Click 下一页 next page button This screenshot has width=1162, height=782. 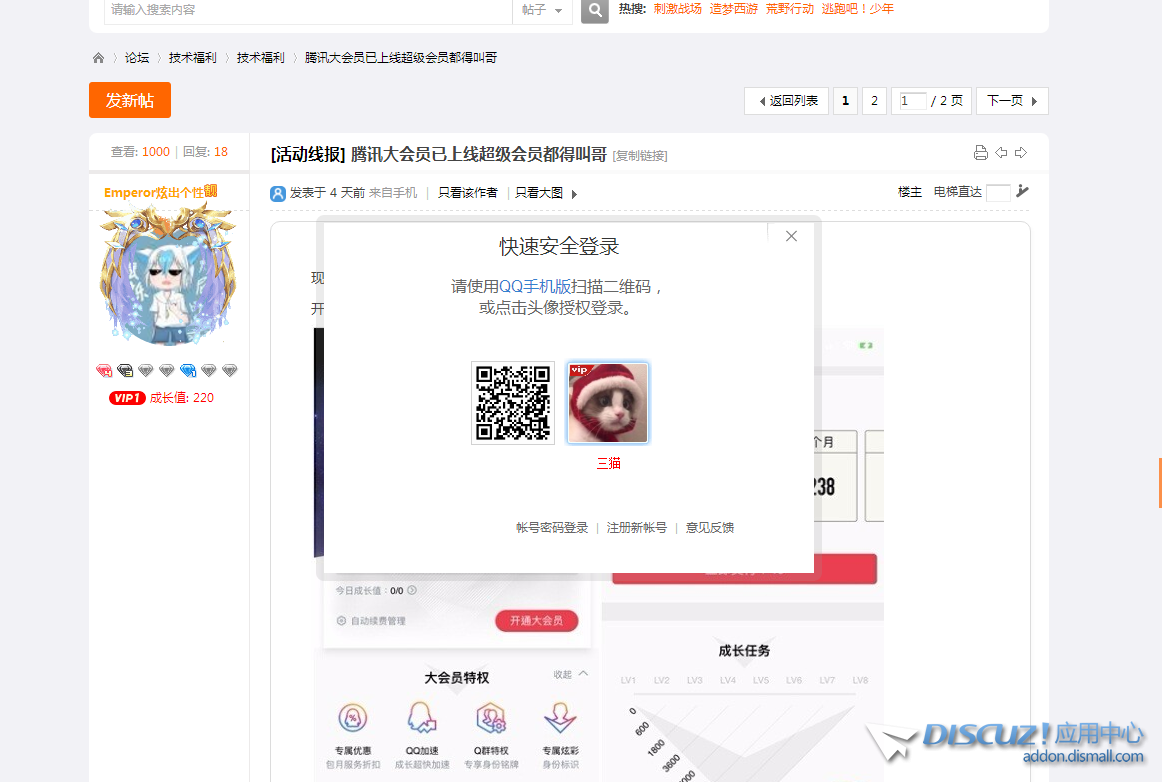click(1012, 101)
